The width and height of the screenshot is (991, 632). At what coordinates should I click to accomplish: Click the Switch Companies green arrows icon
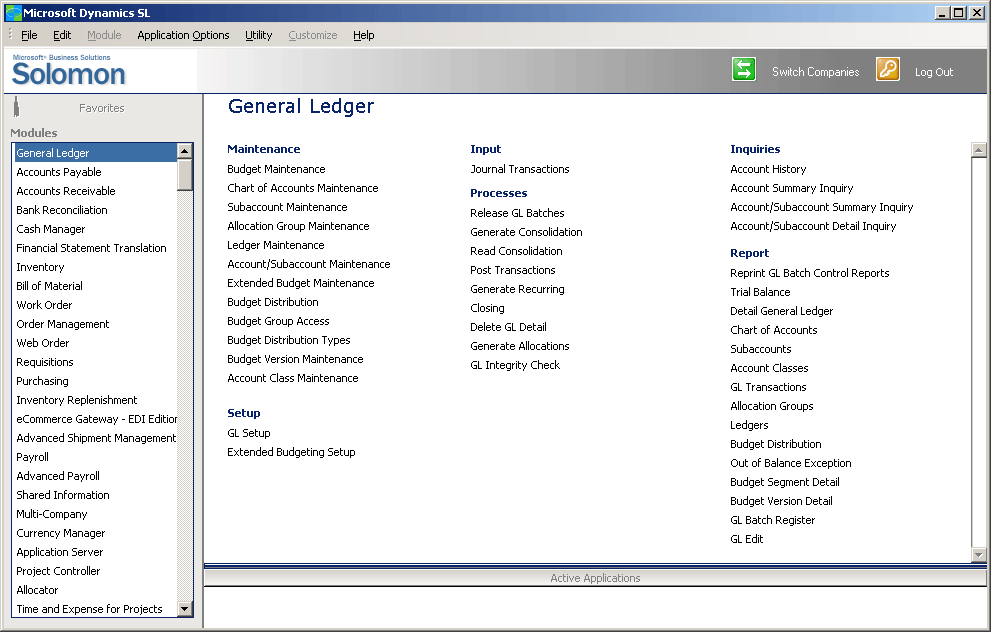744,70
